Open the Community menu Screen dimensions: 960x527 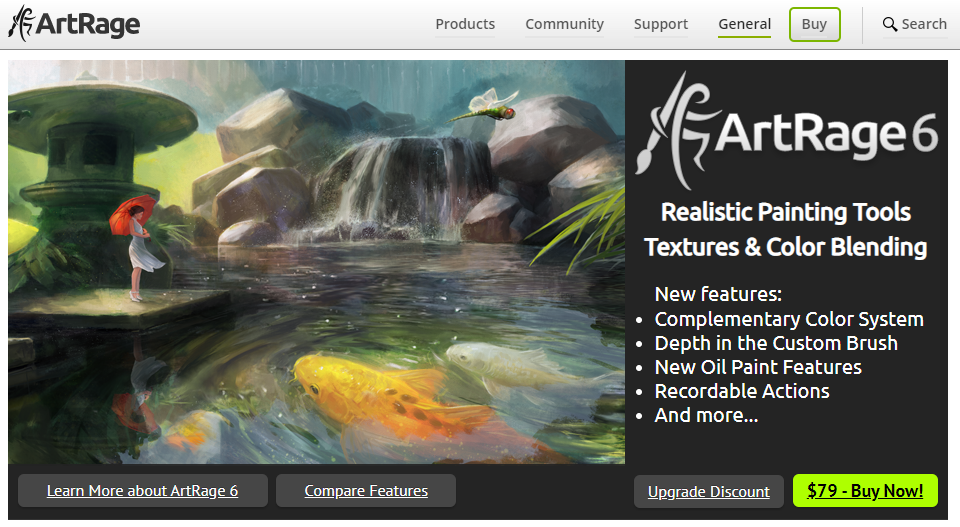coord(564,24)
